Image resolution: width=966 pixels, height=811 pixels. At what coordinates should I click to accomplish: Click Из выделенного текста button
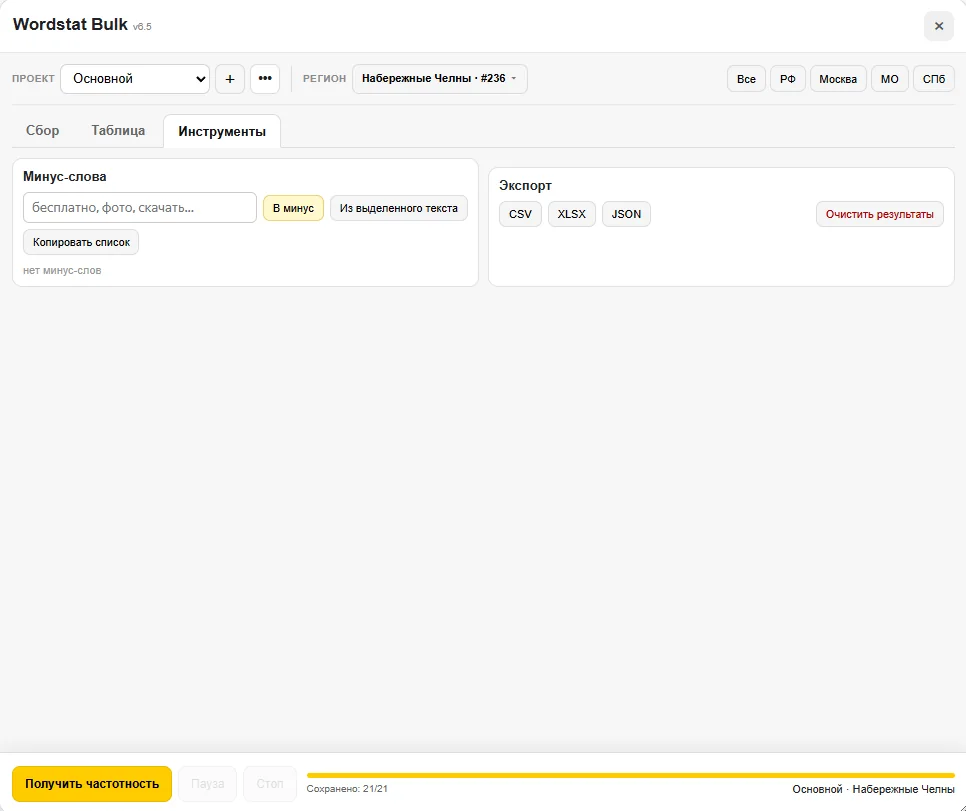tap(399, 208)
